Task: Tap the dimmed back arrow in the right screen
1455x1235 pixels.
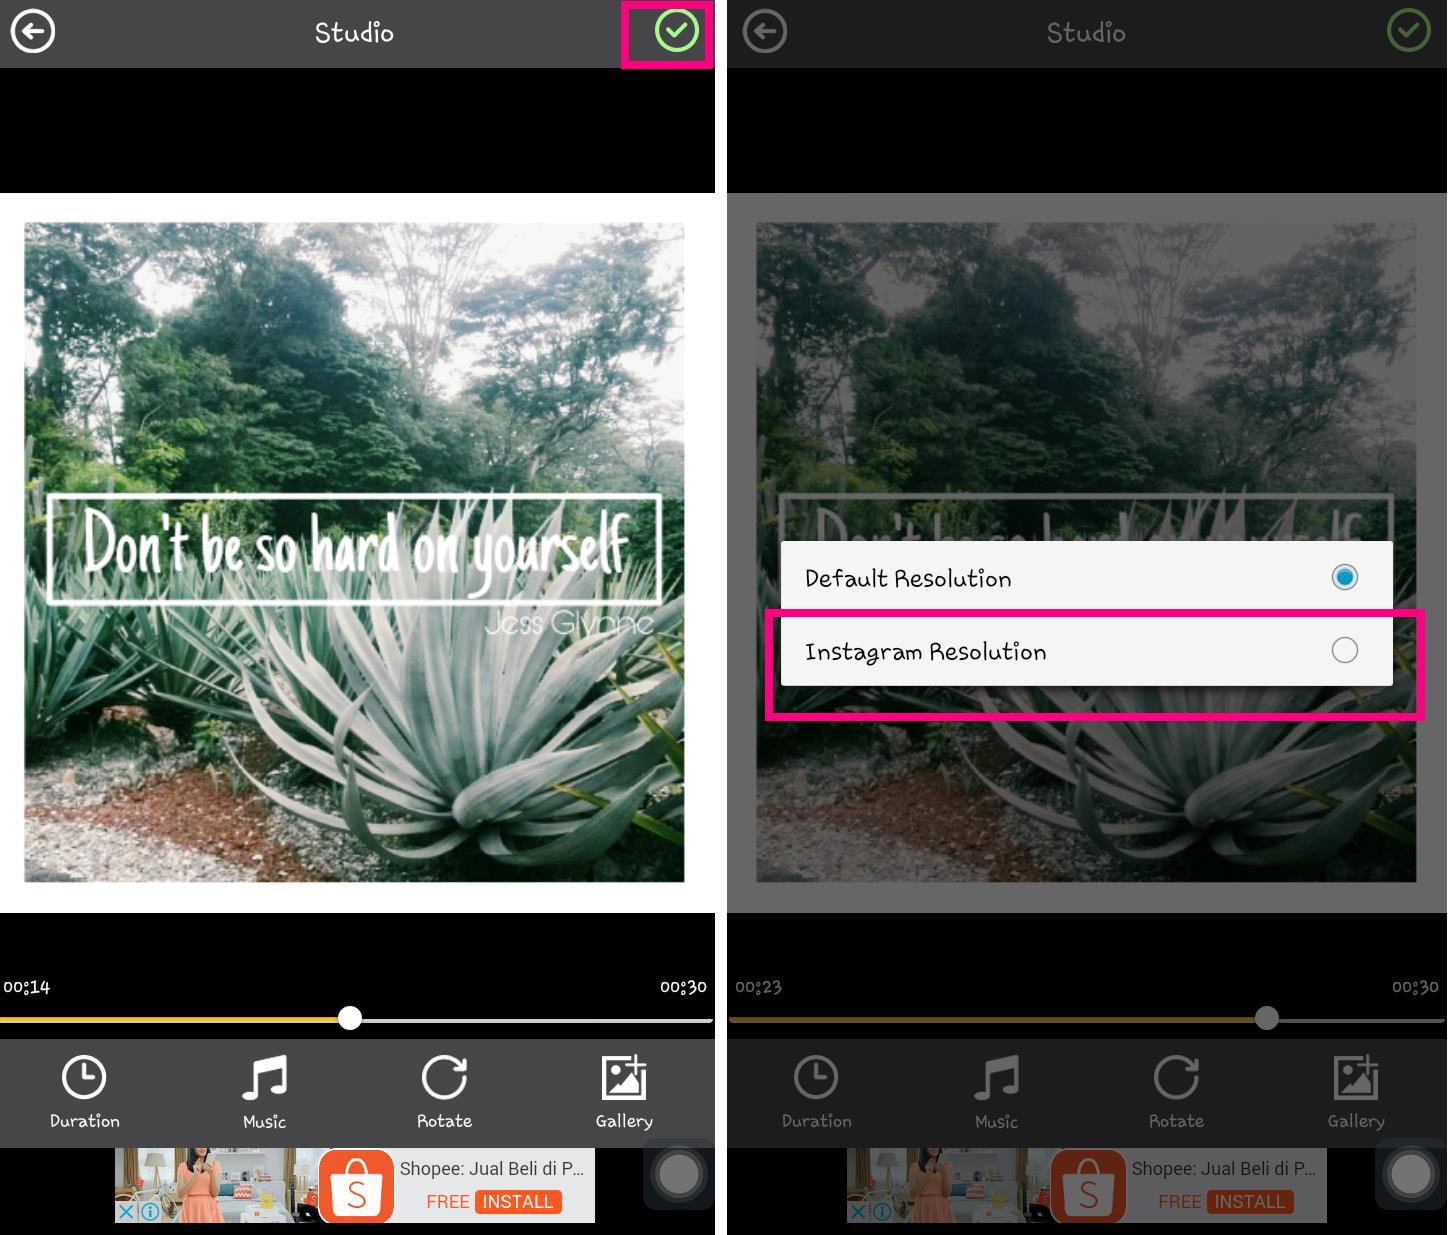Action: click(765, 32)
